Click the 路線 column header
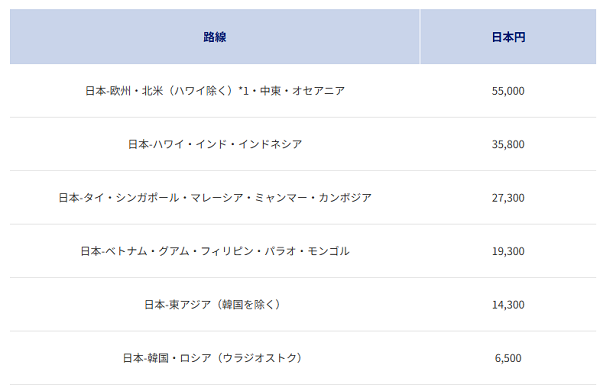 point(214,37)
